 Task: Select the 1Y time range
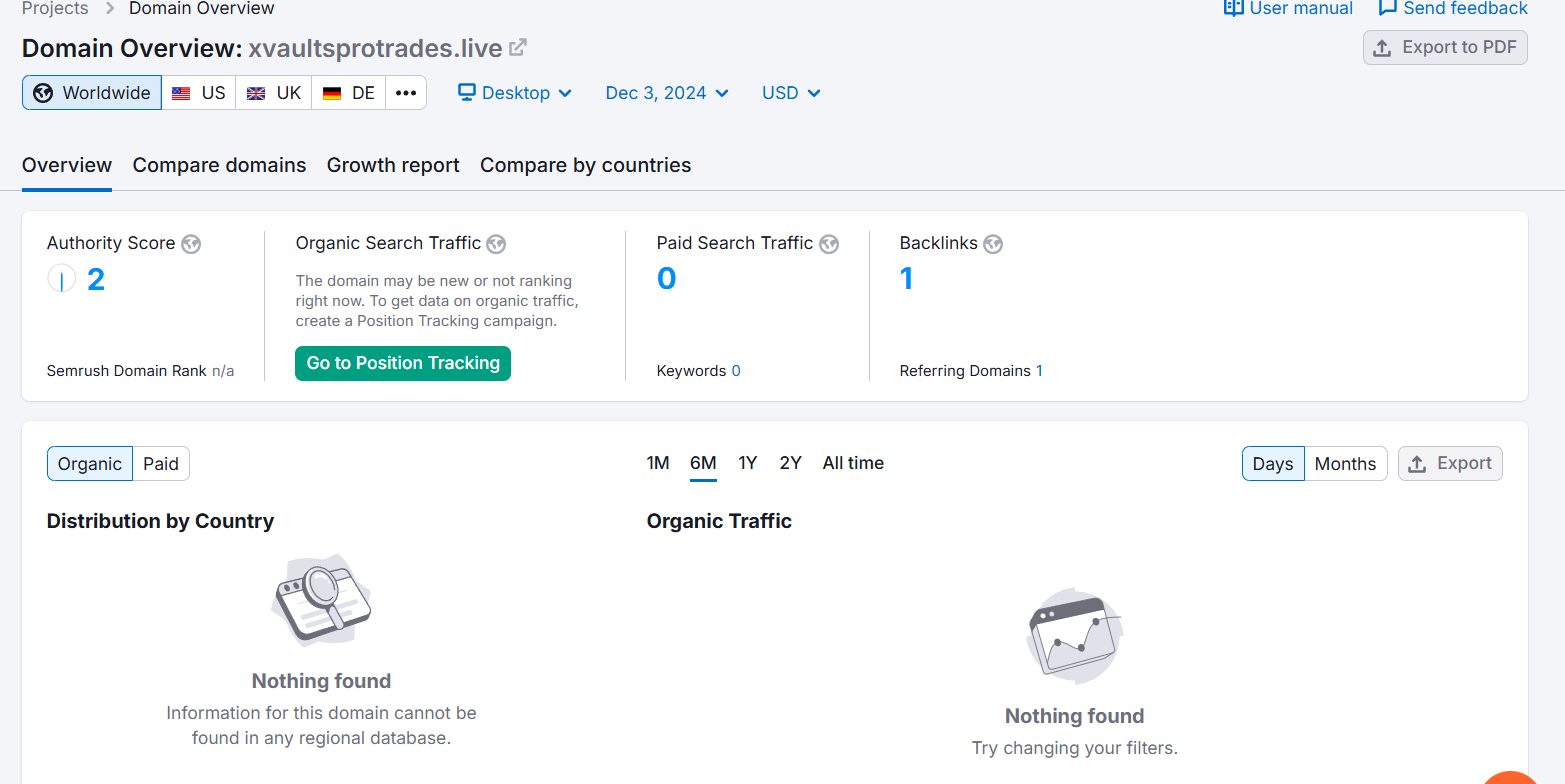point(748,463)
